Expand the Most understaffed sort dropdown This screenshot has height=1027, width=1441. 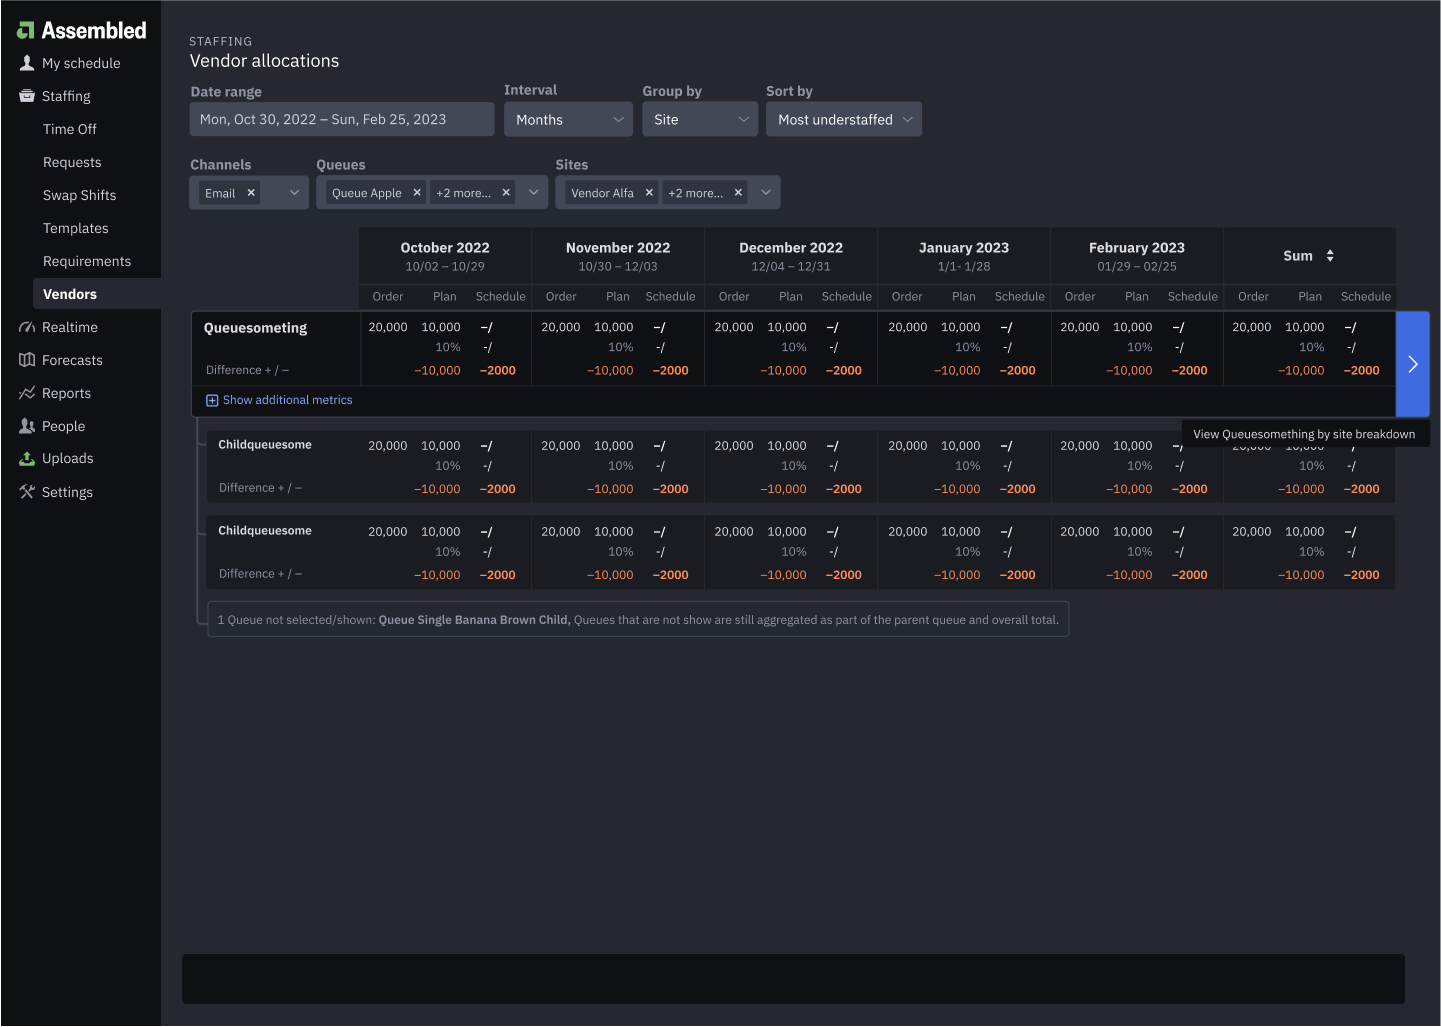tap(843, 120)
